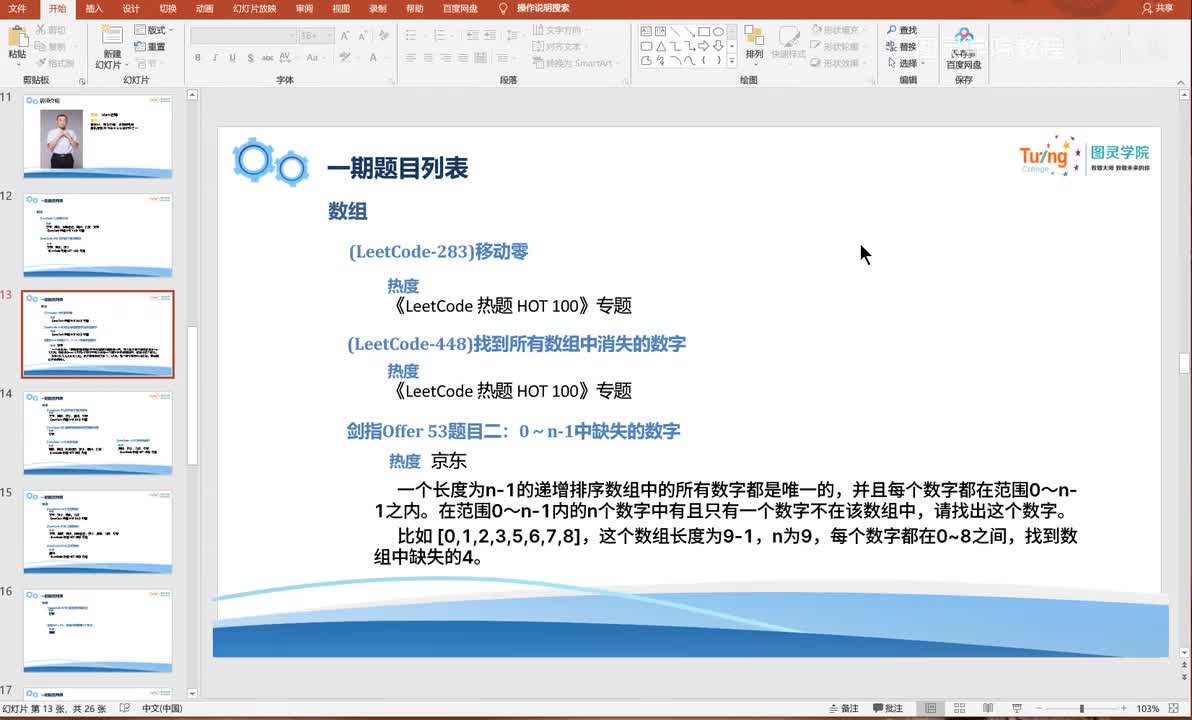Click language indicator 中文(中国)
This screenshot has height=720, width=1192.
162,708
